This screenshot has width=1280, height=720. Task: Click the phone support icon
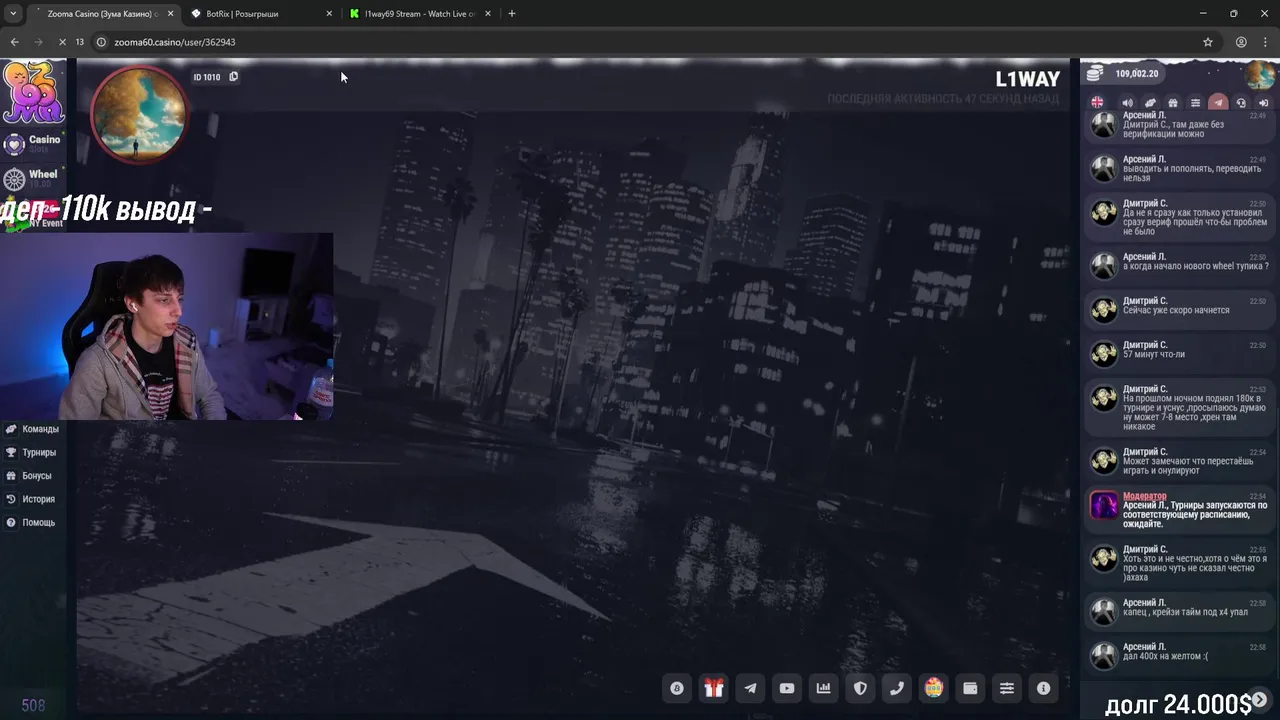click(x=897, y=688)
